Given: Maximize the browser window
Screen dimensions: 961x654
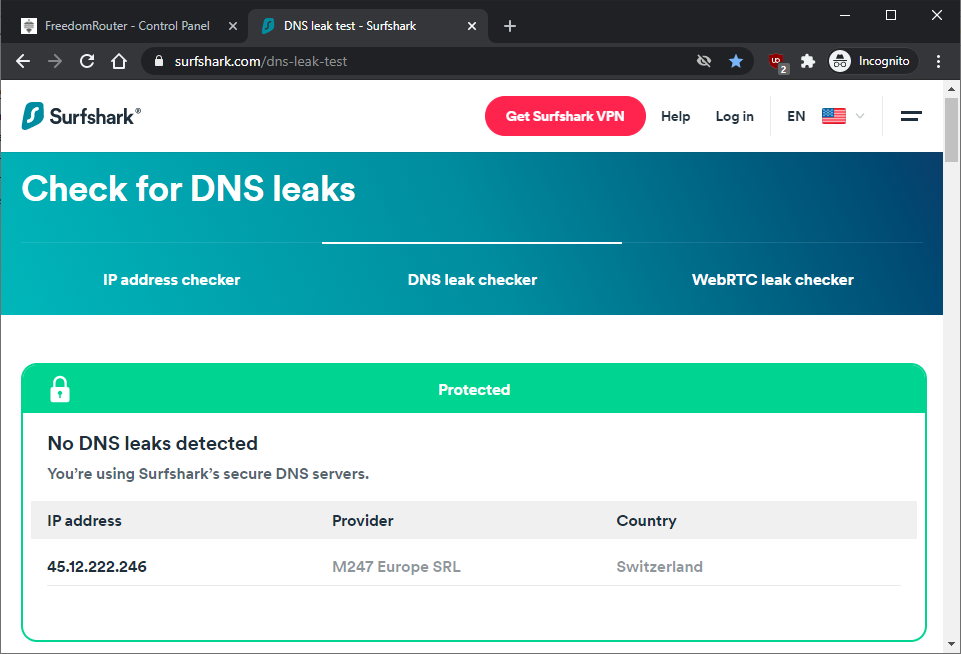Looking at the screenshot, I should [x=891, y=15].
